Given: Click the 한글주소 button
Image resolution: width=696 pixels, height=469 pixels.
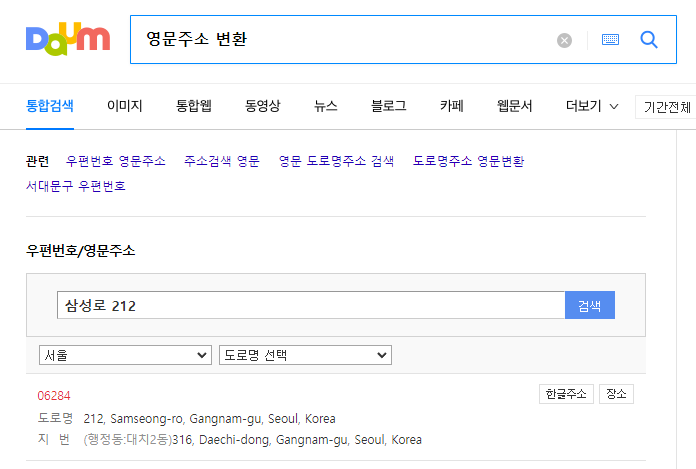Looking at the screenshot, I should coord(566,394).
